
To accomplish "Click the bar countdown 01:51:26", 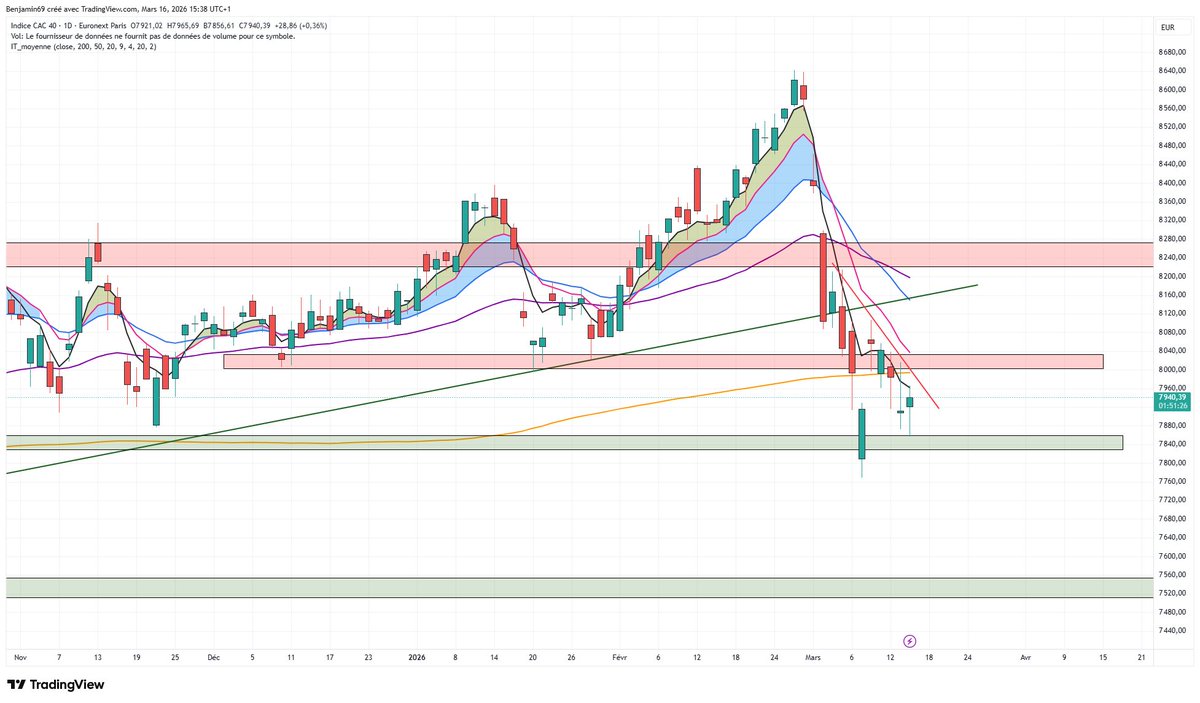I will tap(1172, 406).
